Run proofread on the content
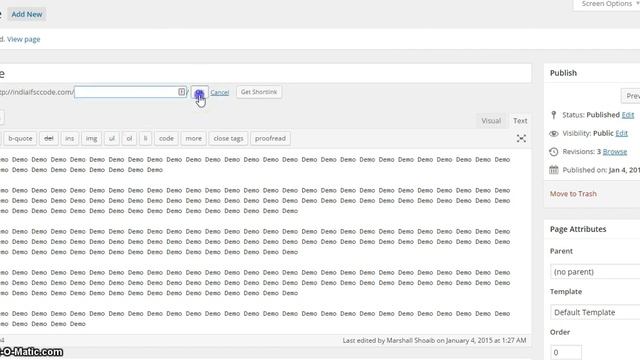Screen dimensions: 640x360 [270, 138]
